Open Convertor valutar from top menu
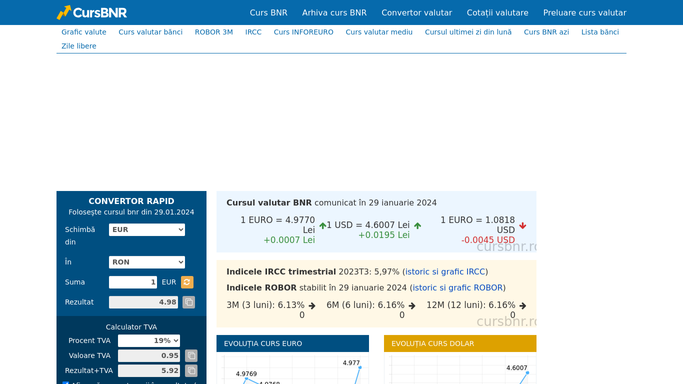Image resolution: width=683 pixels, height=384 pixels. (x=416, y=13)
